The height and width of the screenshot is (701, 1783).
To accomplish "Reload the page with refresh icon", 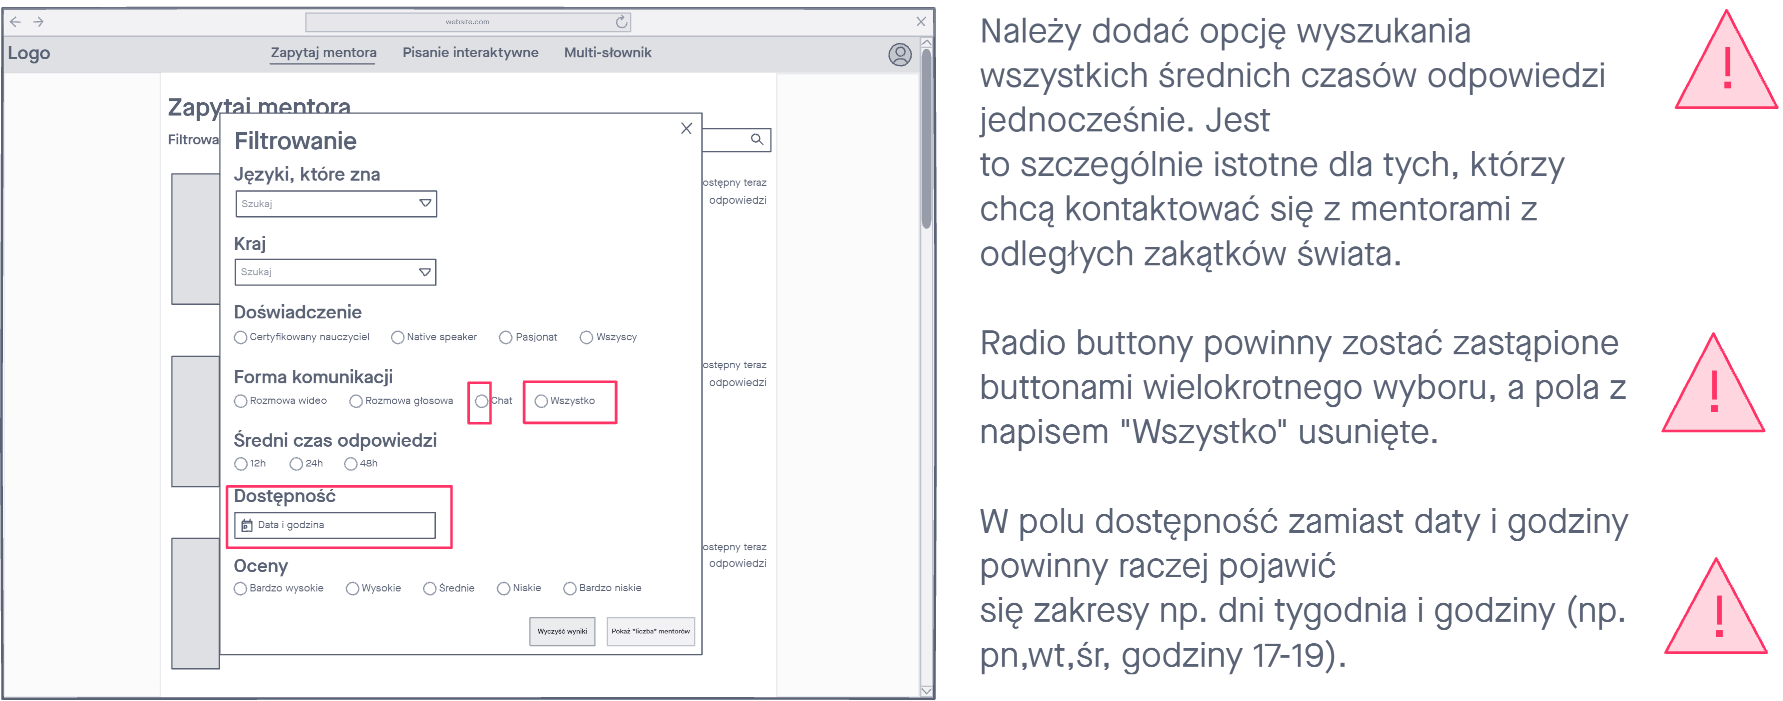I will pyautogui.click(x=621, y=21).
